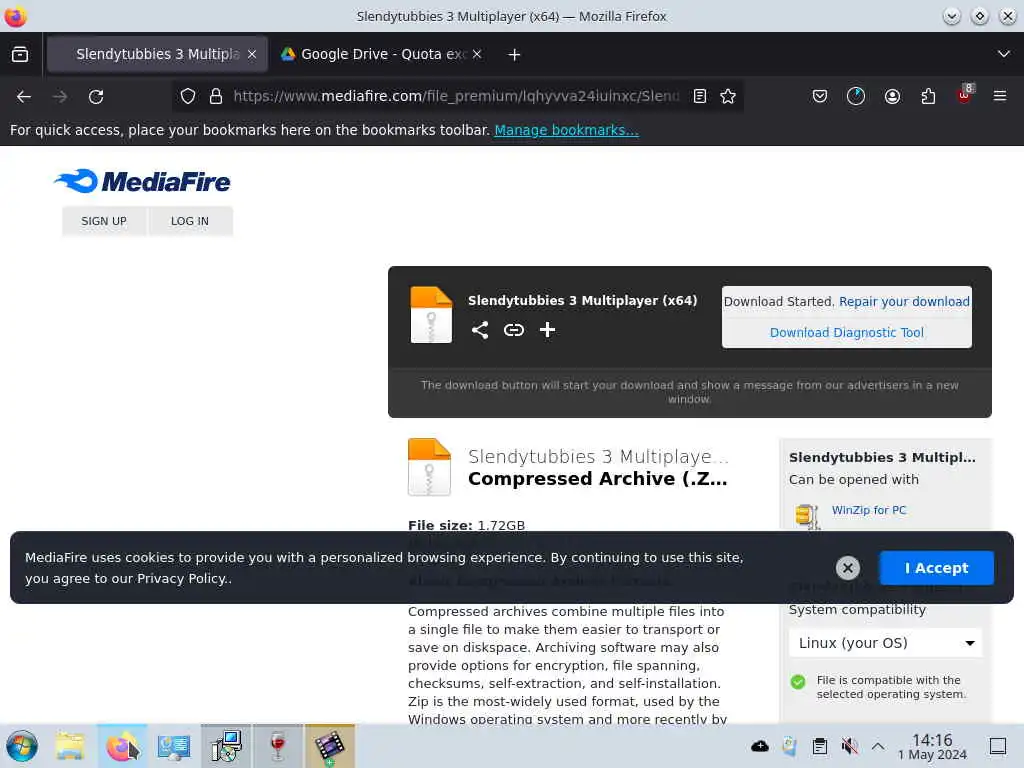Open a new tab with plus button
The width and height of the screenshot is (1024, 768).
pos(515,55)
